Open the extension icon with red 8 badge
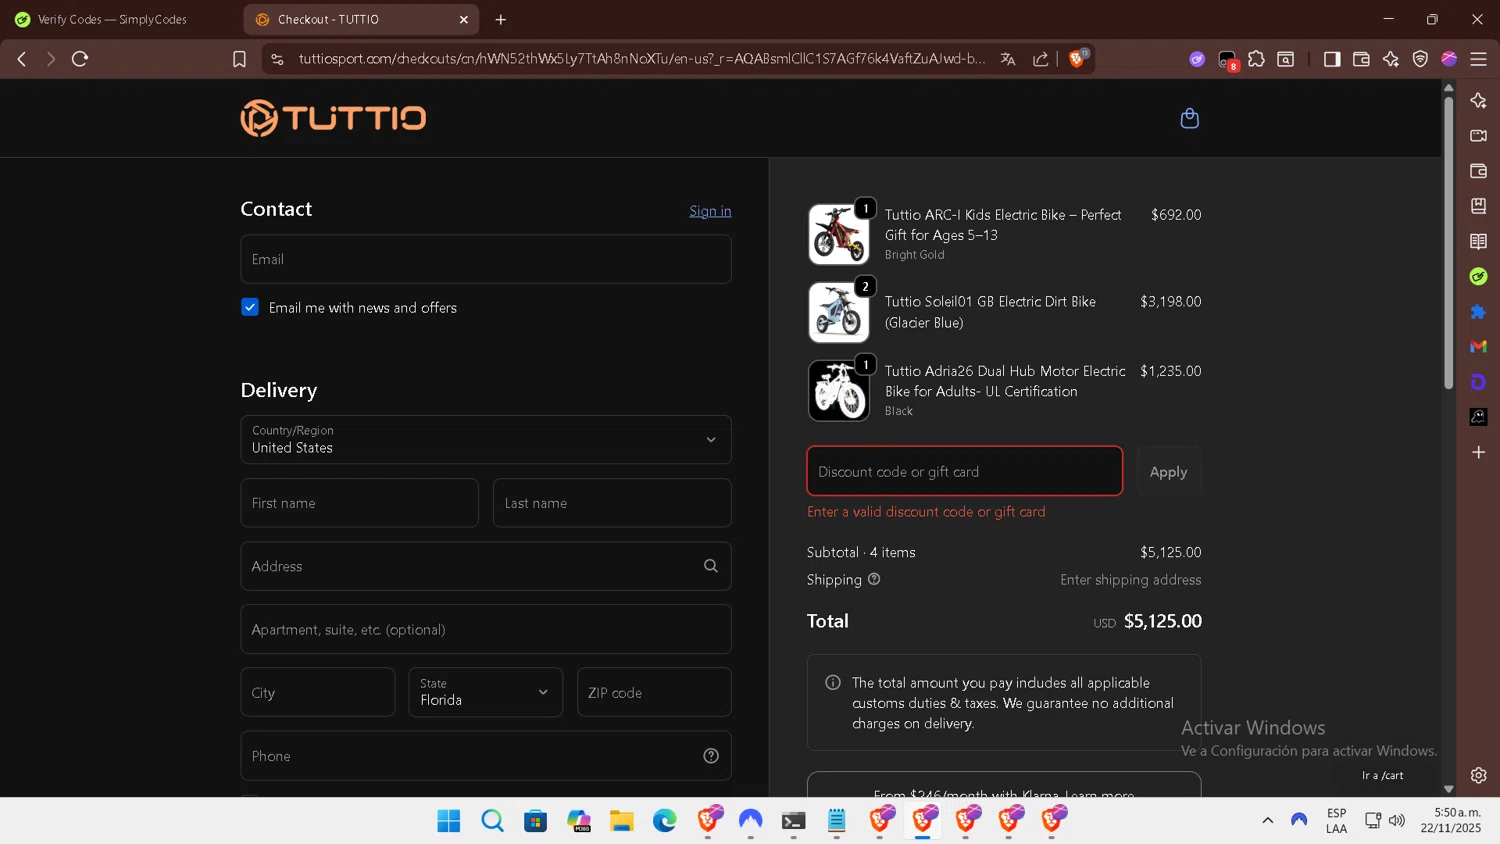 click(x=1227, y=60)
